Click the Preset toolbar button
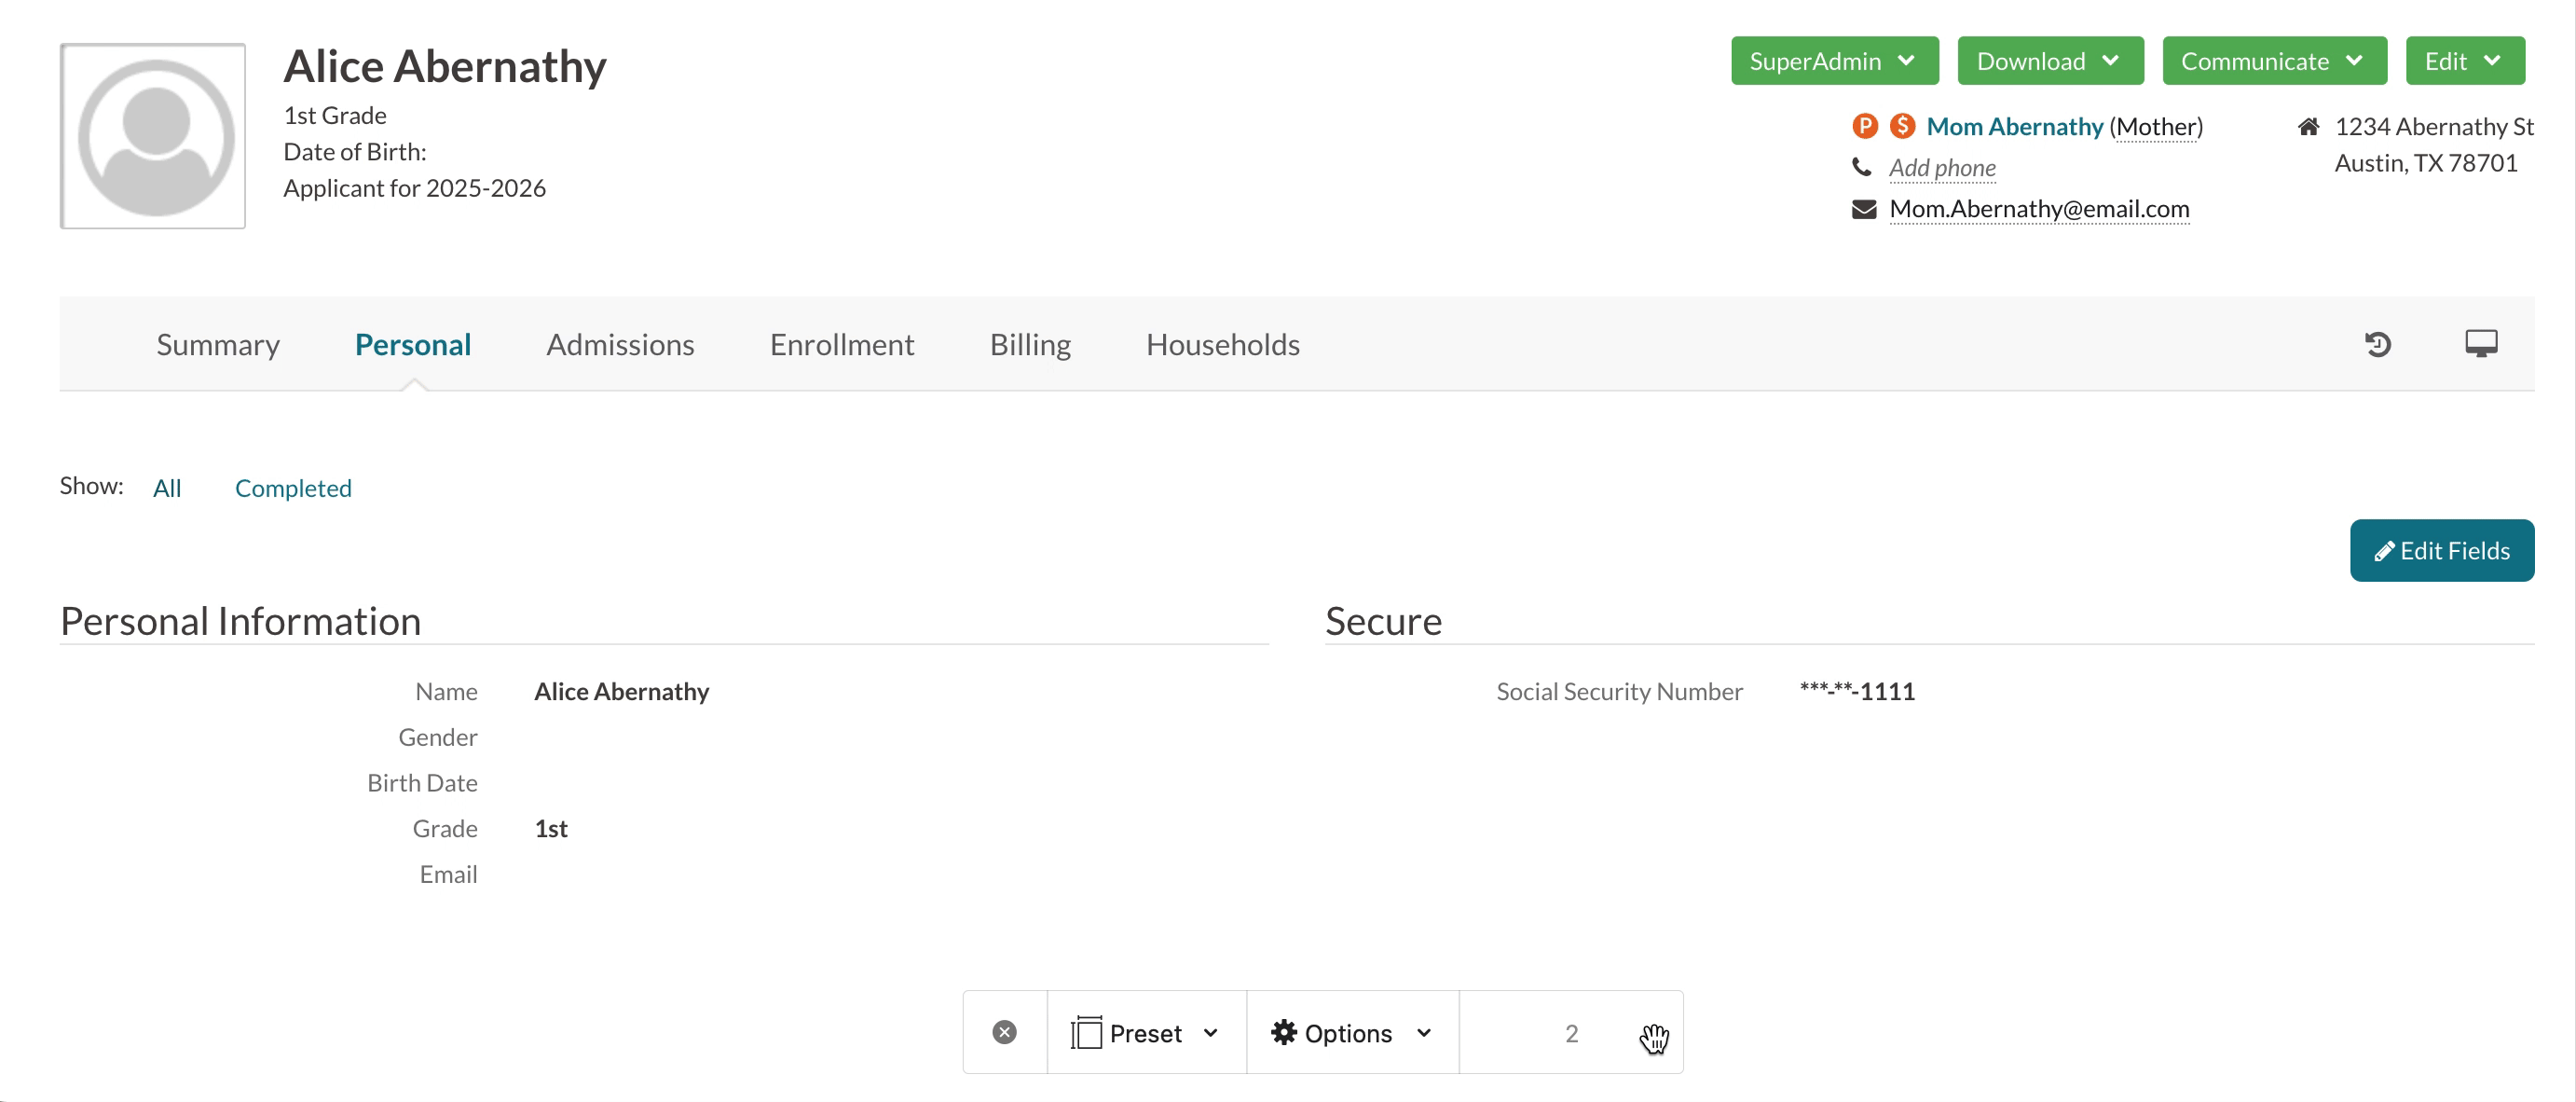 pyautogui.click(x=1145, y=1033)
